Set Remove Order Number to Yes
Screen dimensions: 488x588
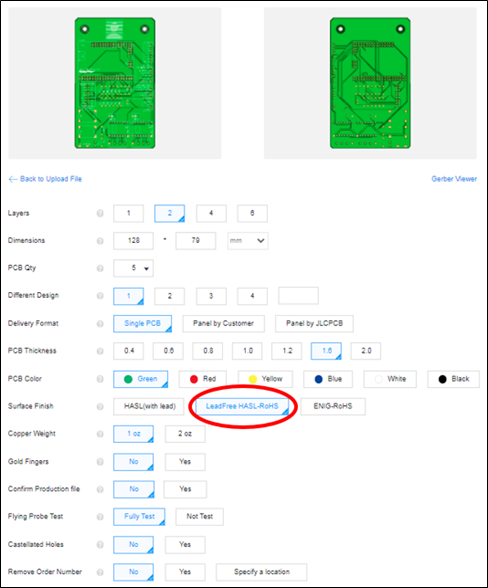pyautogui.click(x=185, y=572)
